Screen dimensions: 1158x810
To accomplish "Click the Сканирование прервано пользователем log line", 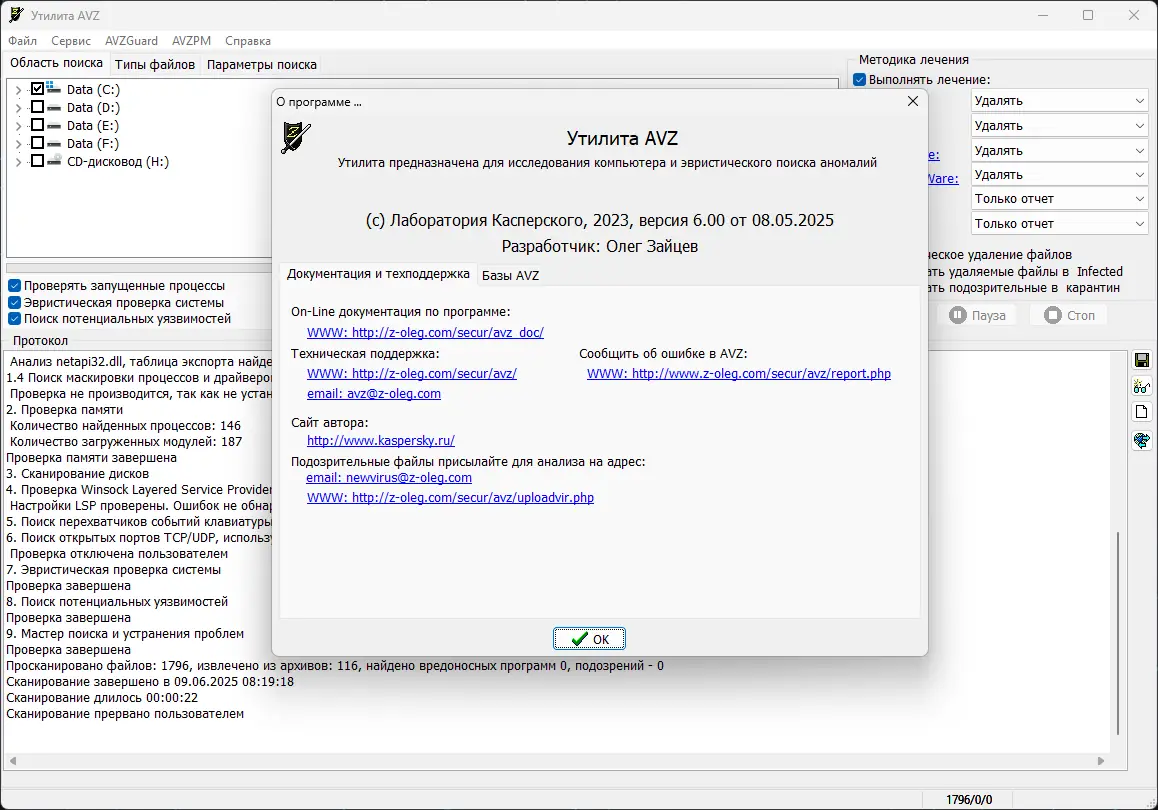I will pyautogui.click(x=125, y=714).
